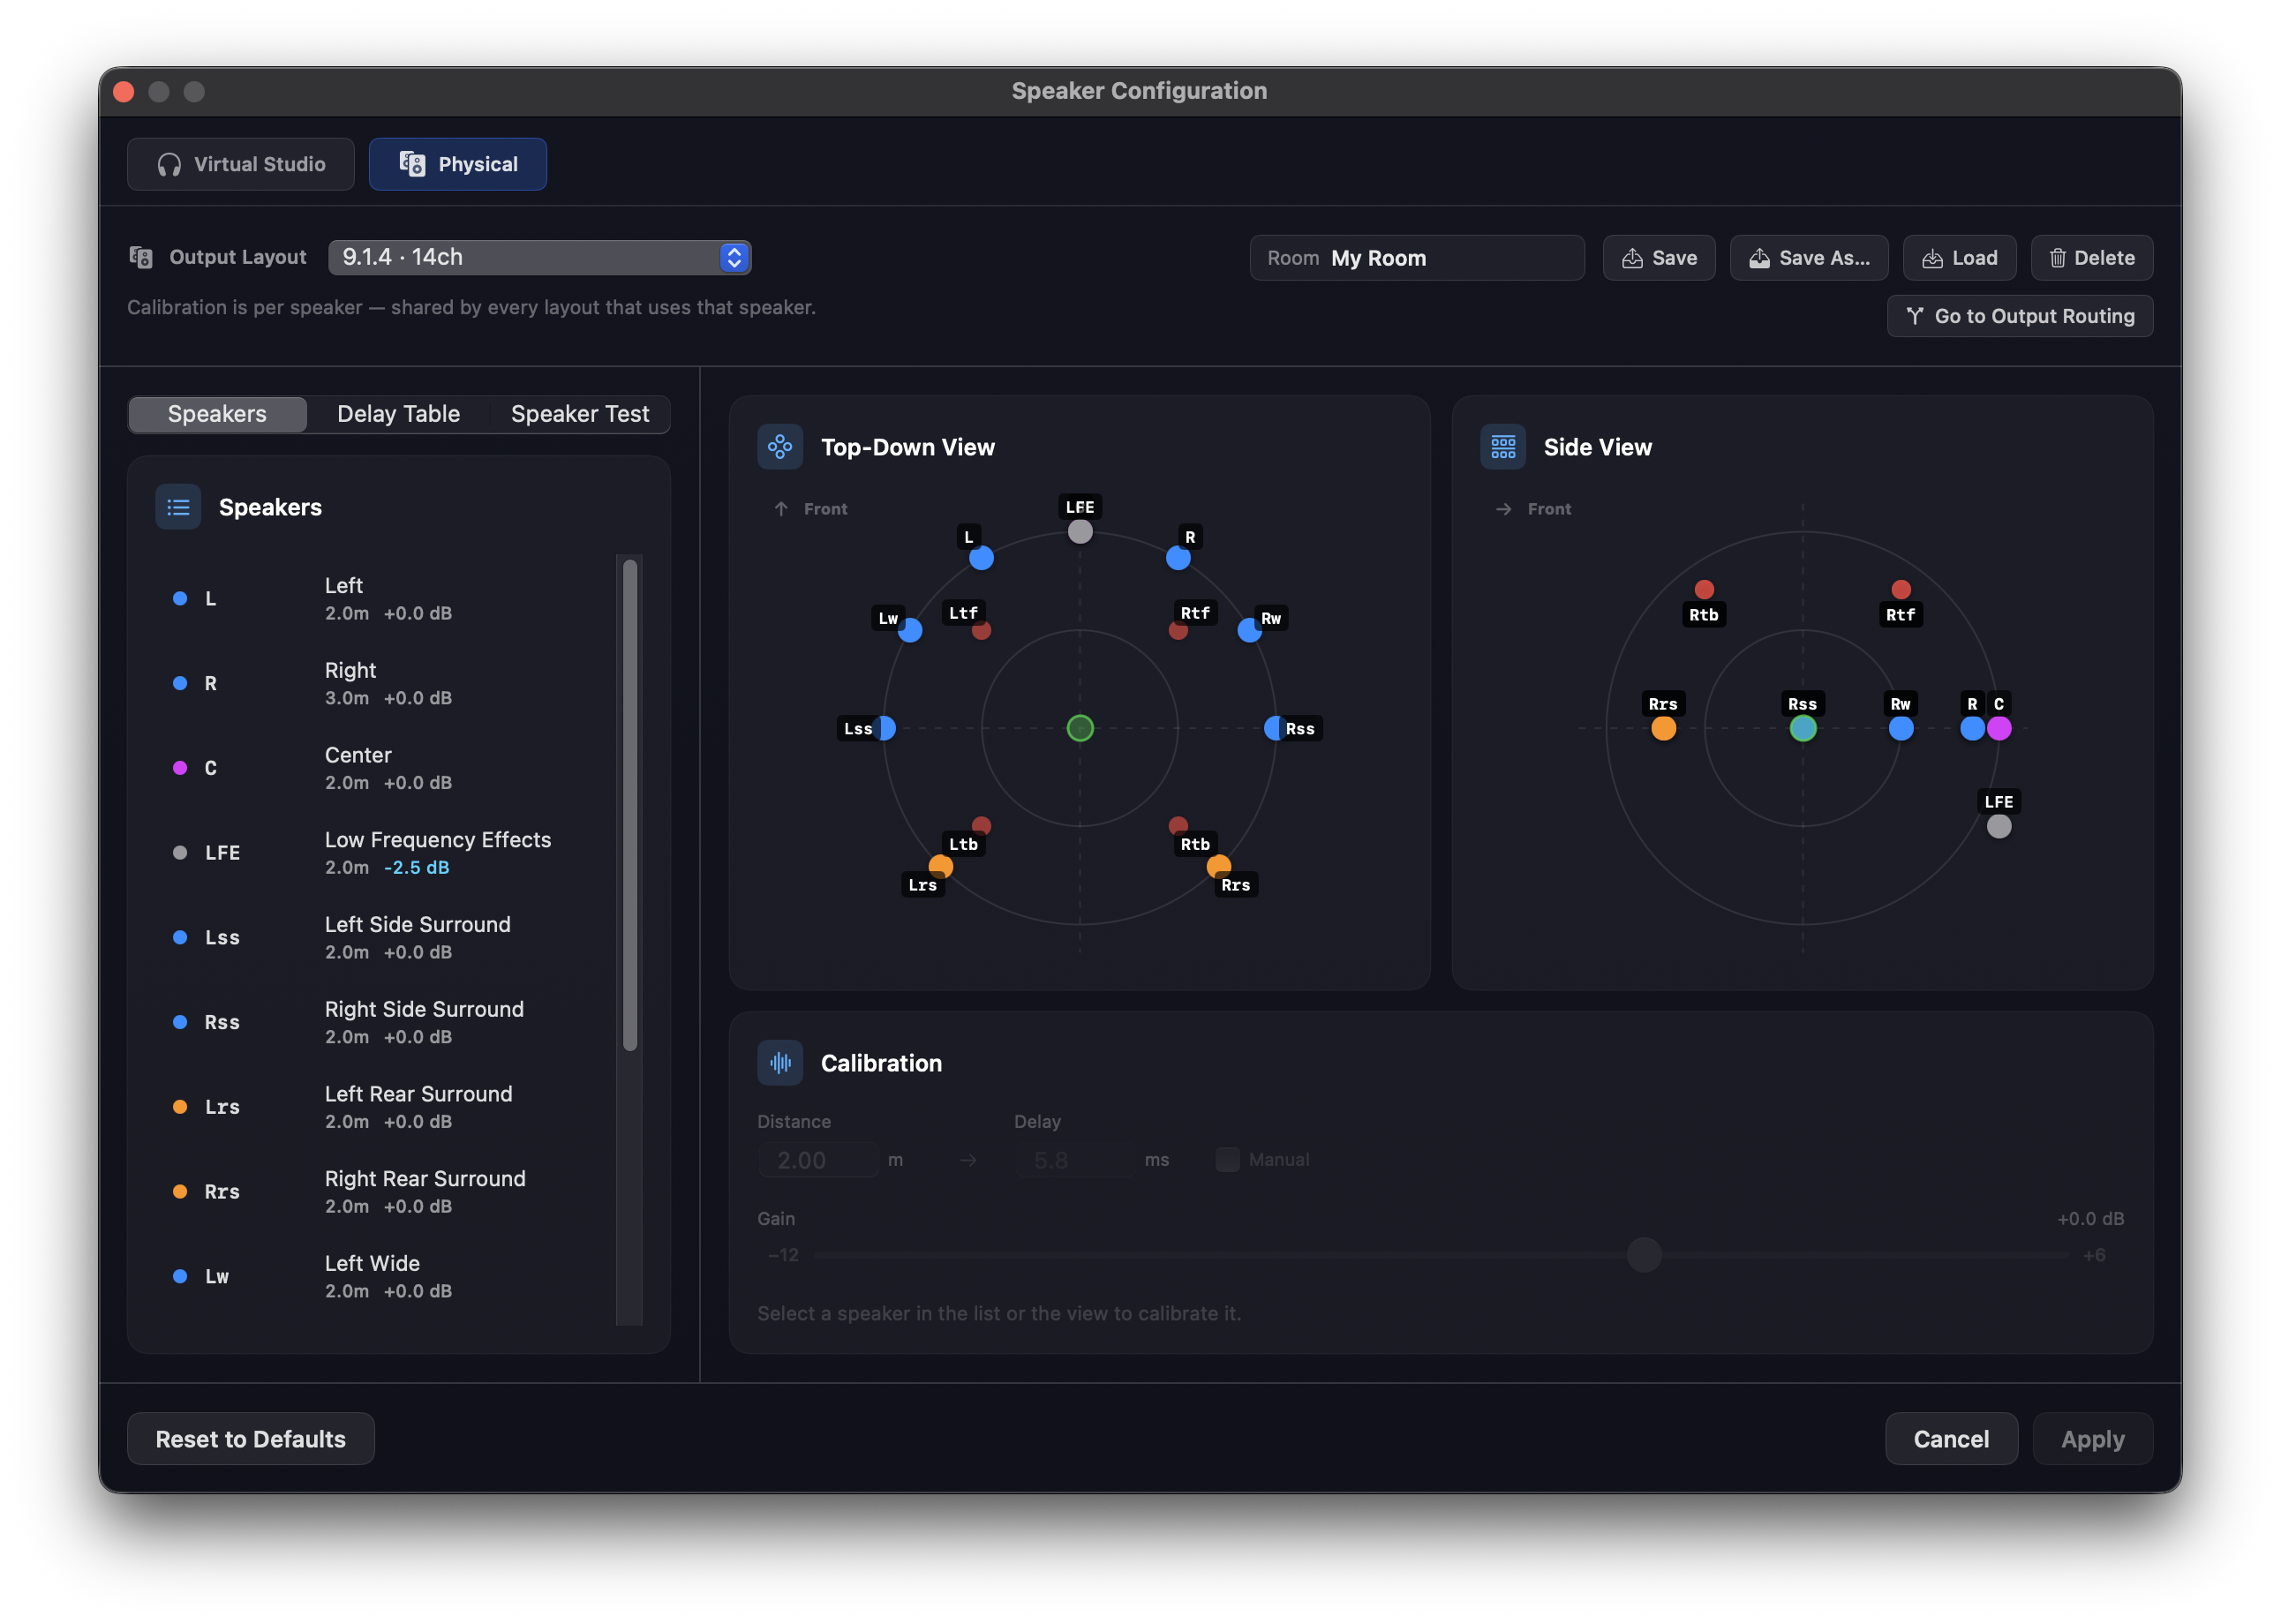The width and height of the screenshot is (2281, 1624).
Task: Click the Delete room button
Action: pos(2091,258)
